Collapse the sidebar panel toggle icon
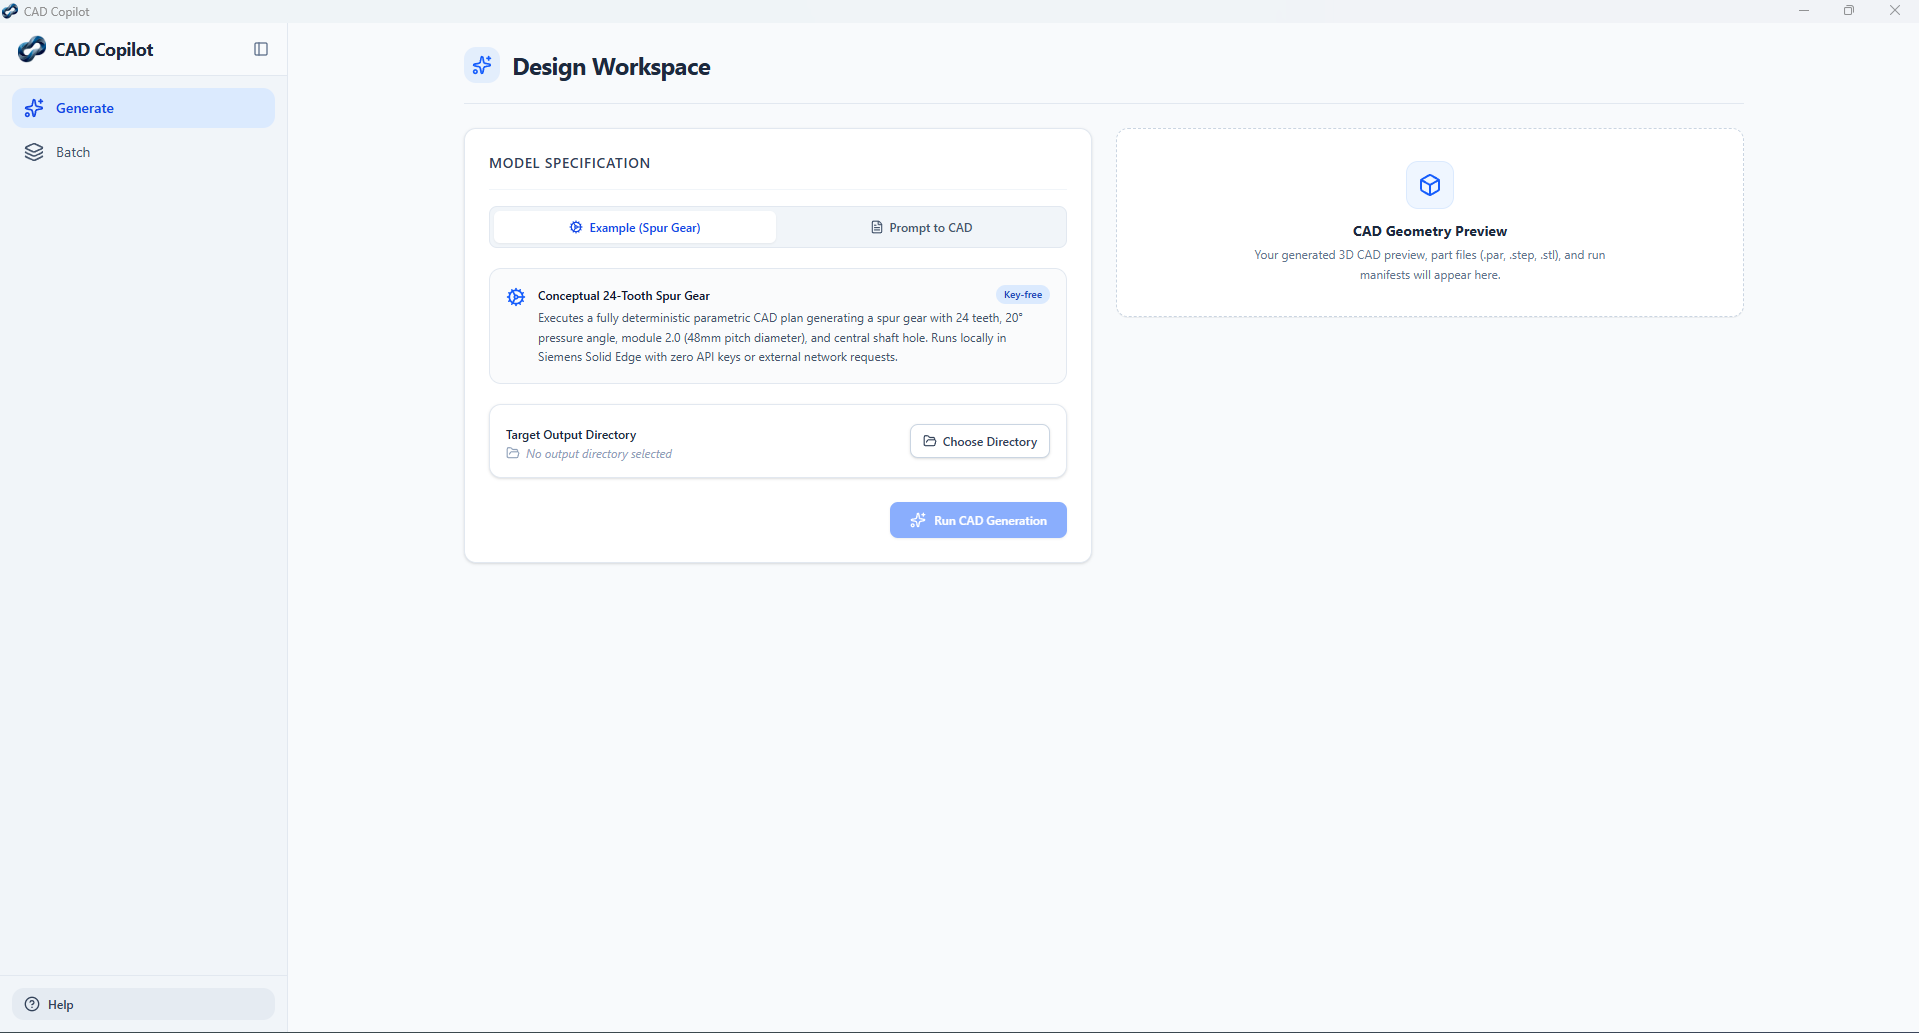This screenshot has width=1919, height=1033. (261, 49)
